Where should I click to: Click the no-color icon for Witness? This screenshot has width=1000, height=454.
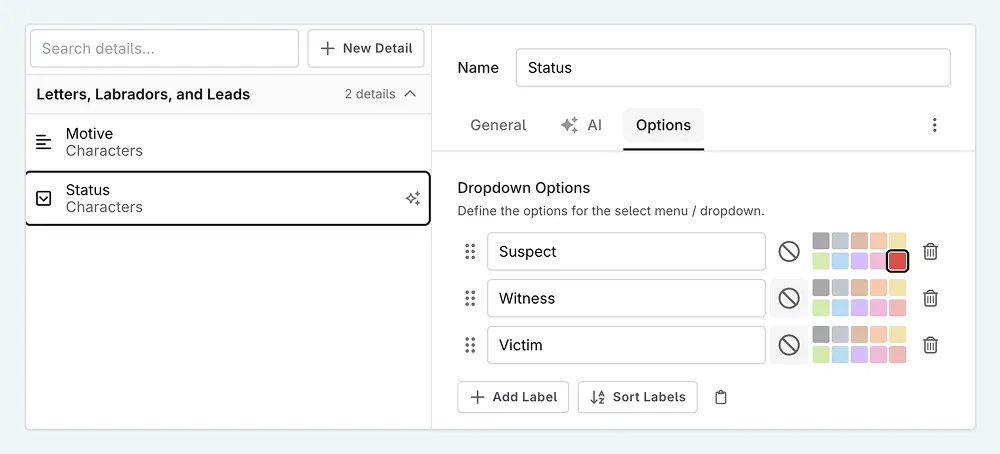pyautogui.click(x=789, y=298)
